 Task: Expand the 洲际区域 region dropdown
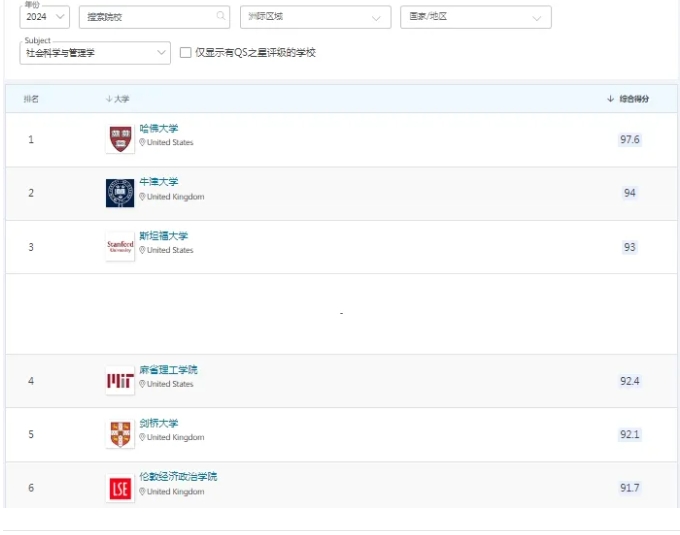(x=316, y=17)
